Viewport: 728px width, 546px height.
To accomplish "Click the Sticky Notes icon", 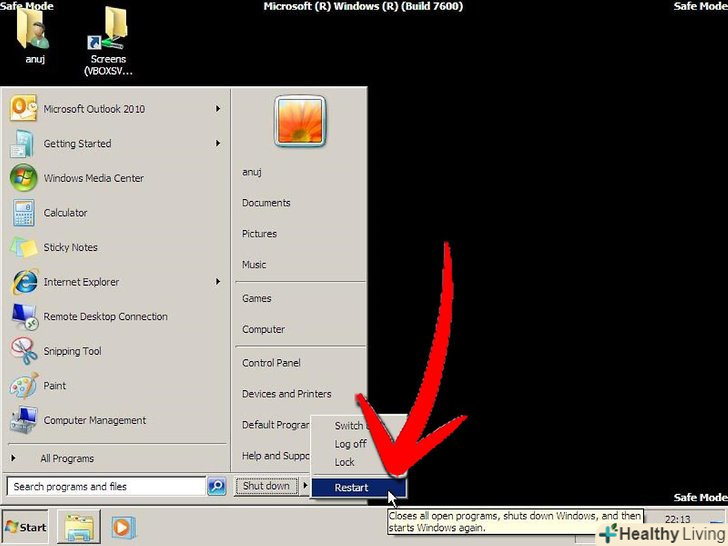I will [x=24, y=247].
